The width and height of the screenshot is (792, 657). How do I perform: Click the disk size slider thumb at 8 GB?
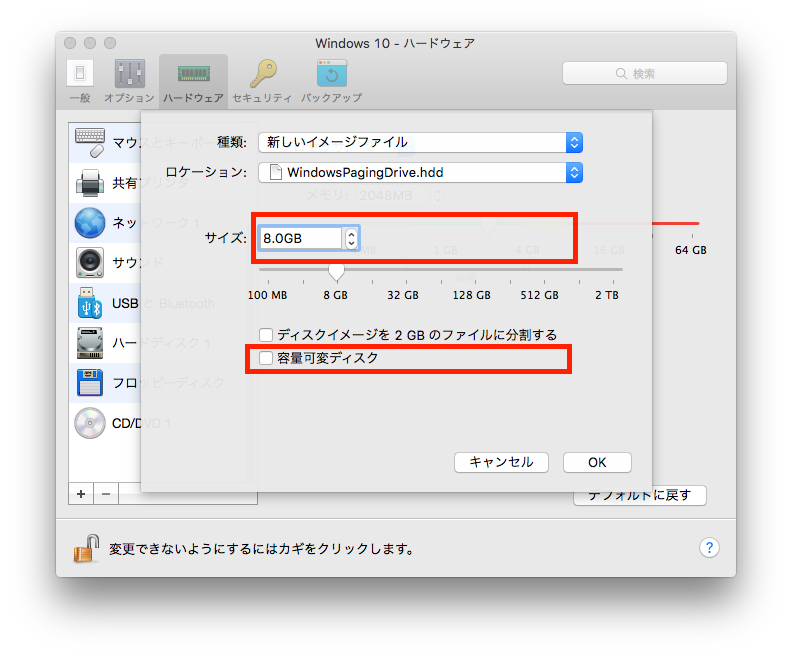pyautogui.click(x=336, y=273)
